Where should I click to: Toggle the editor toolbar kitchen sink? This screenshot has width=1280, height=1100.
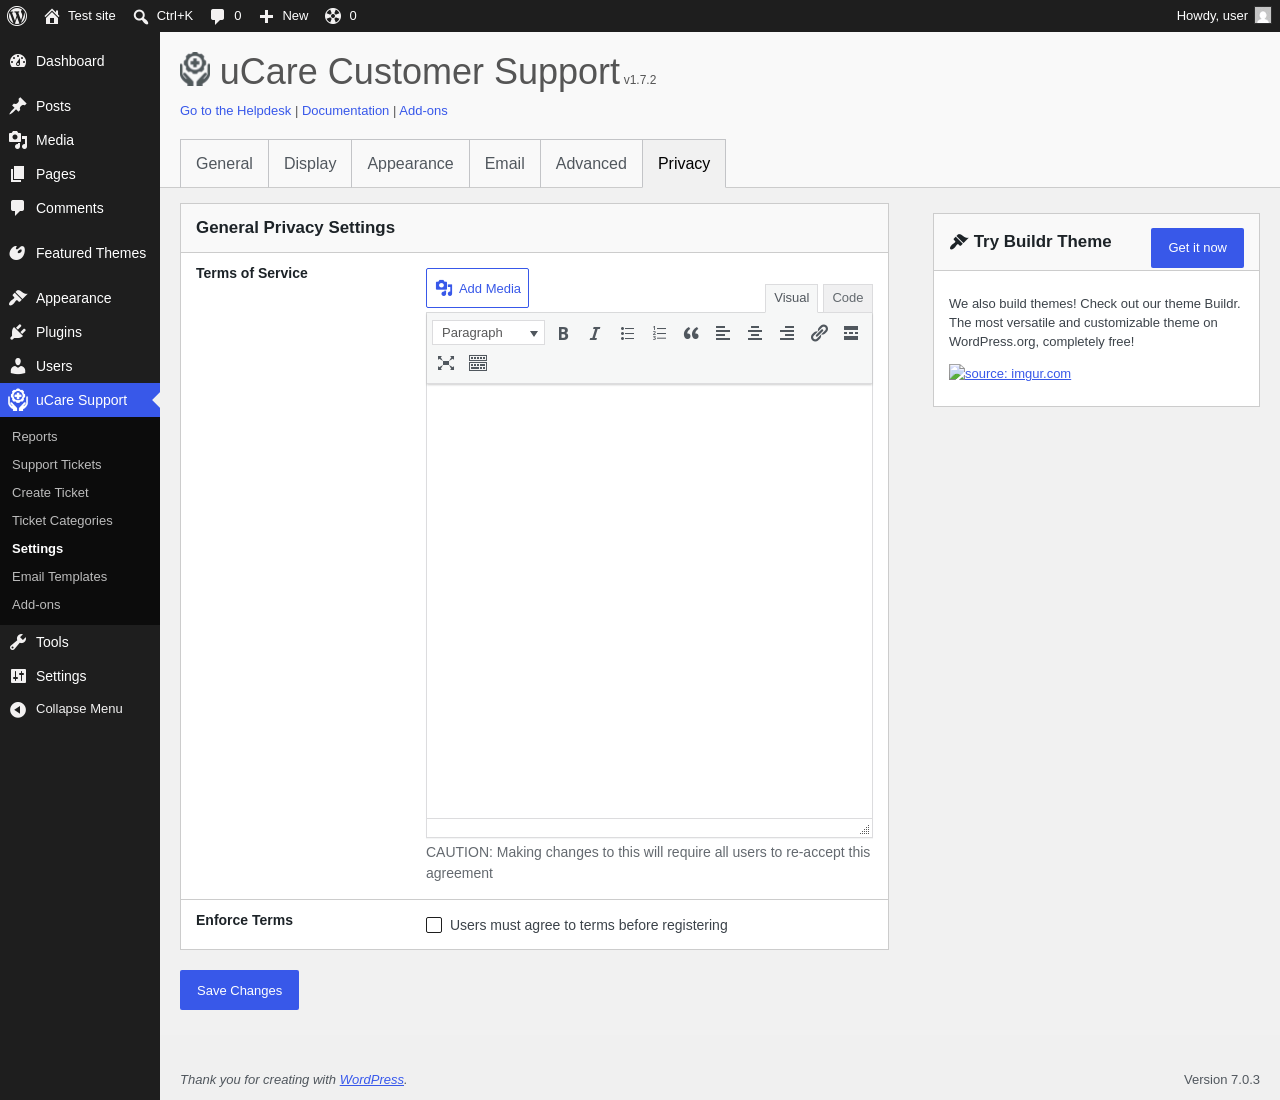point(478,363)
